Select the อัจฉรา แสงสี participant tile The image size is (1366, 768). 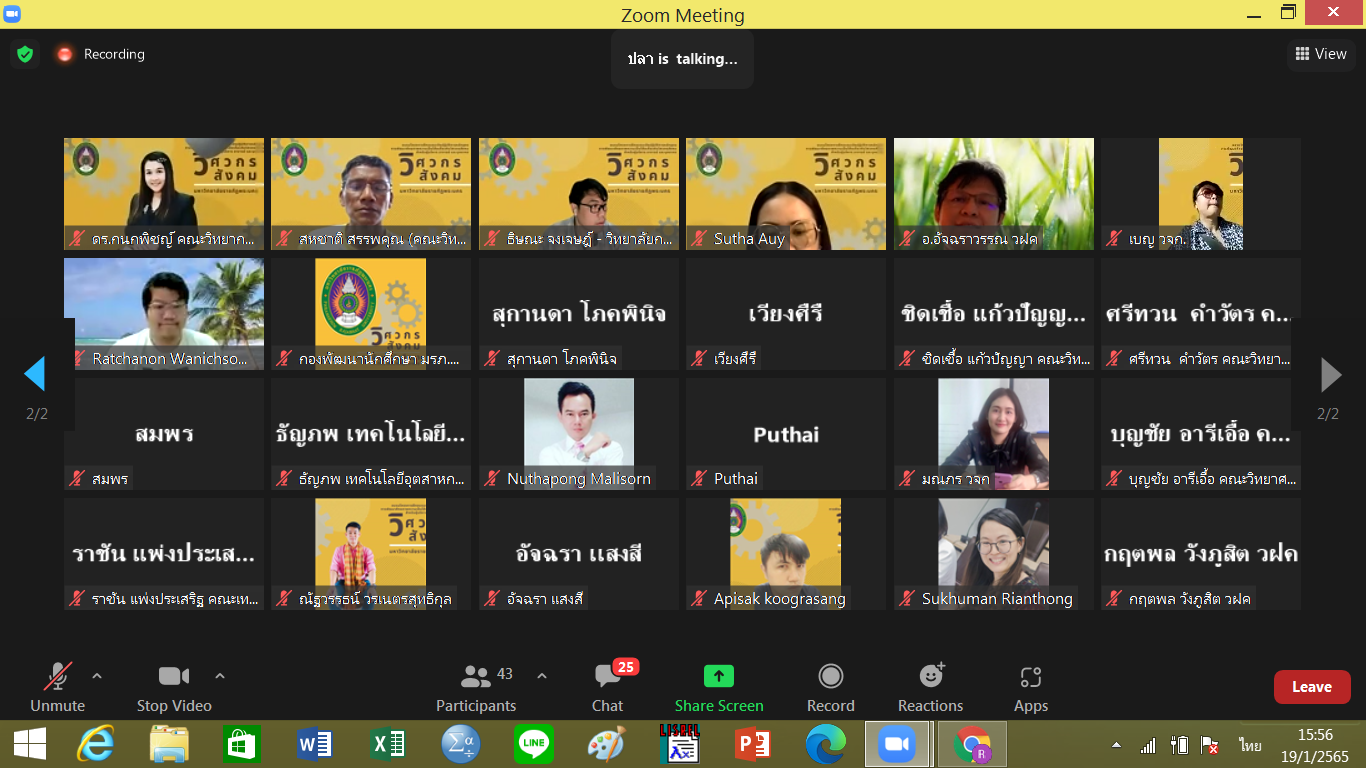[x=579, y=554]
